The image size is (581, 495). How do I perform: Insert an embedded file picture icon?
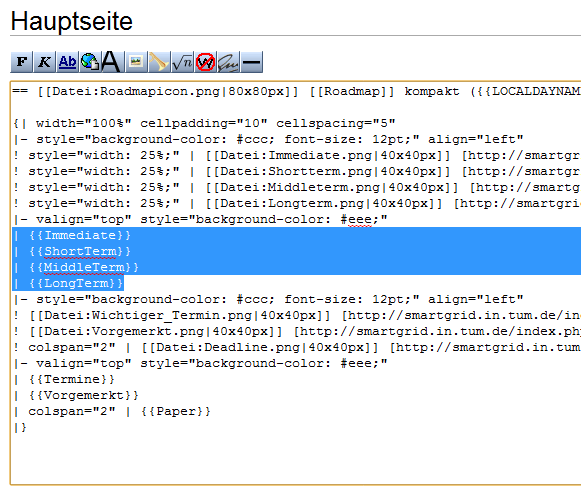pos(136,62)
